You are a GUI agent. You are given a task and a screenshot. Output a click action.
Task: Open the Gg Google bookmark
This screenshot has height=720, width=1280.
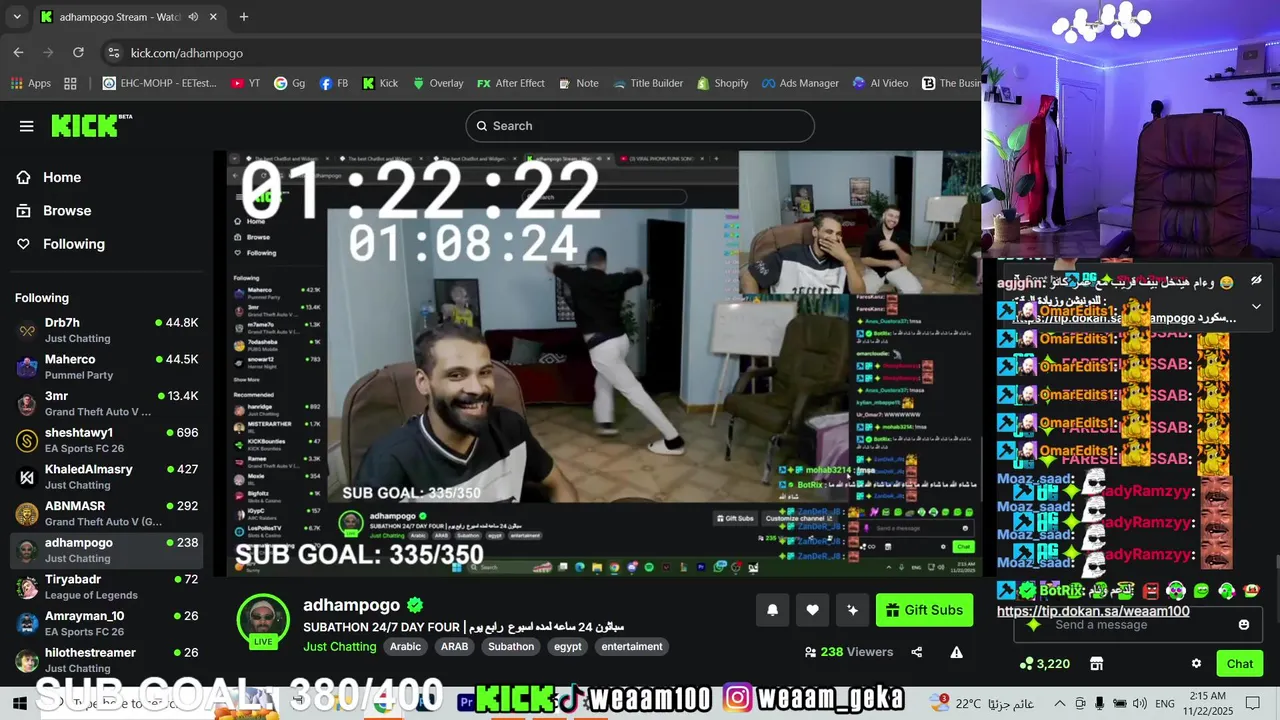[x=290, y=83]
